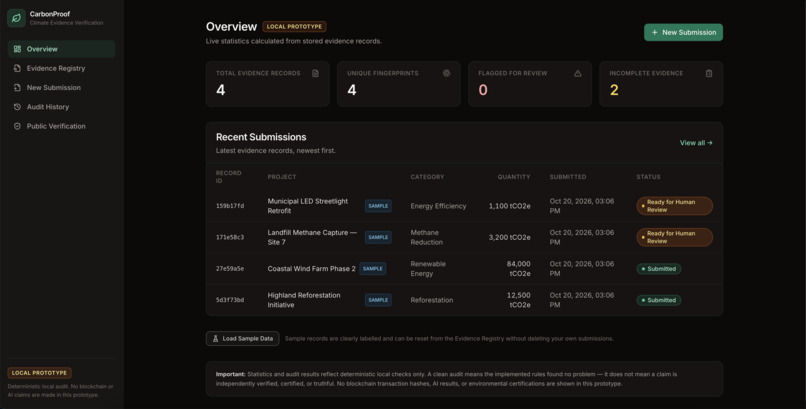Screen dimensions: 806x409
Task: Click the SUBMITTED column header
Action: click(567, 177)
